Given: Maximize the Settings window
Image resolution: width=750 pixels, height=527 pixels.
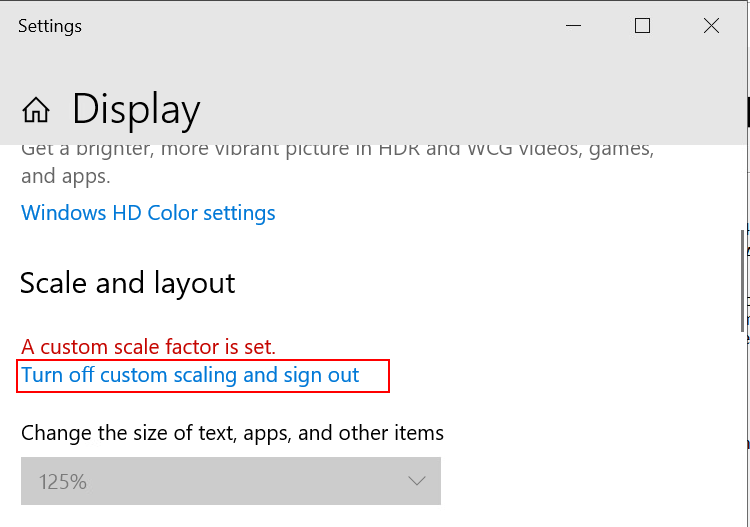Looking at the screenshot, I should coord(642,27).
